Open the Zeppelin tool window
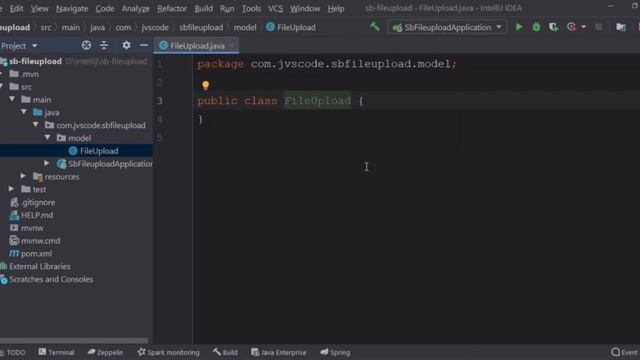The height and width of the screenshot is (360, 640). [x=105, y=352]
